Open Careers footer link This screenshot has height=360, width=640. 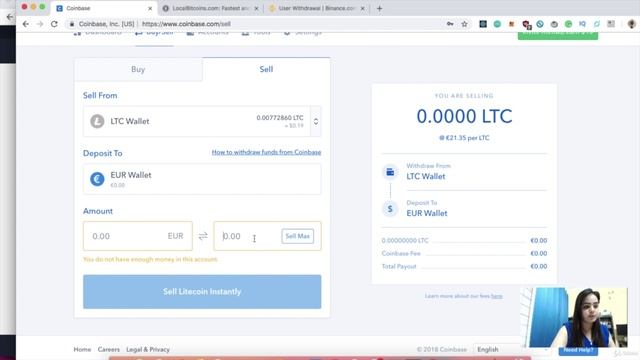tap(109, 349)
